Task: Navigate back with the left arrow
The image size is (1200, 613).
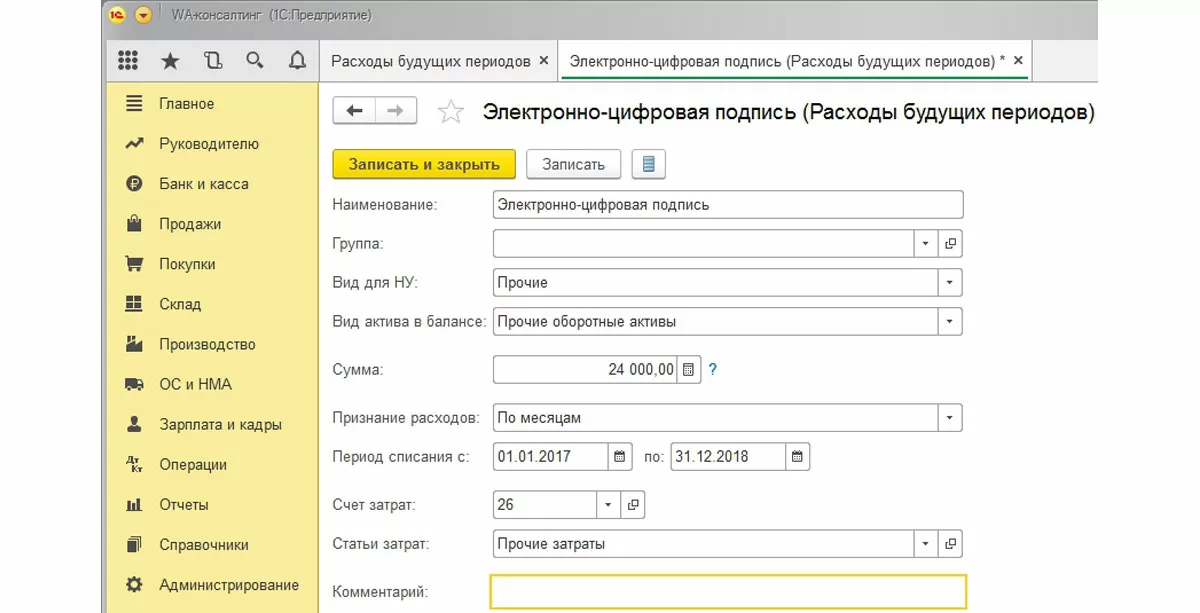Action: [354, 111]
